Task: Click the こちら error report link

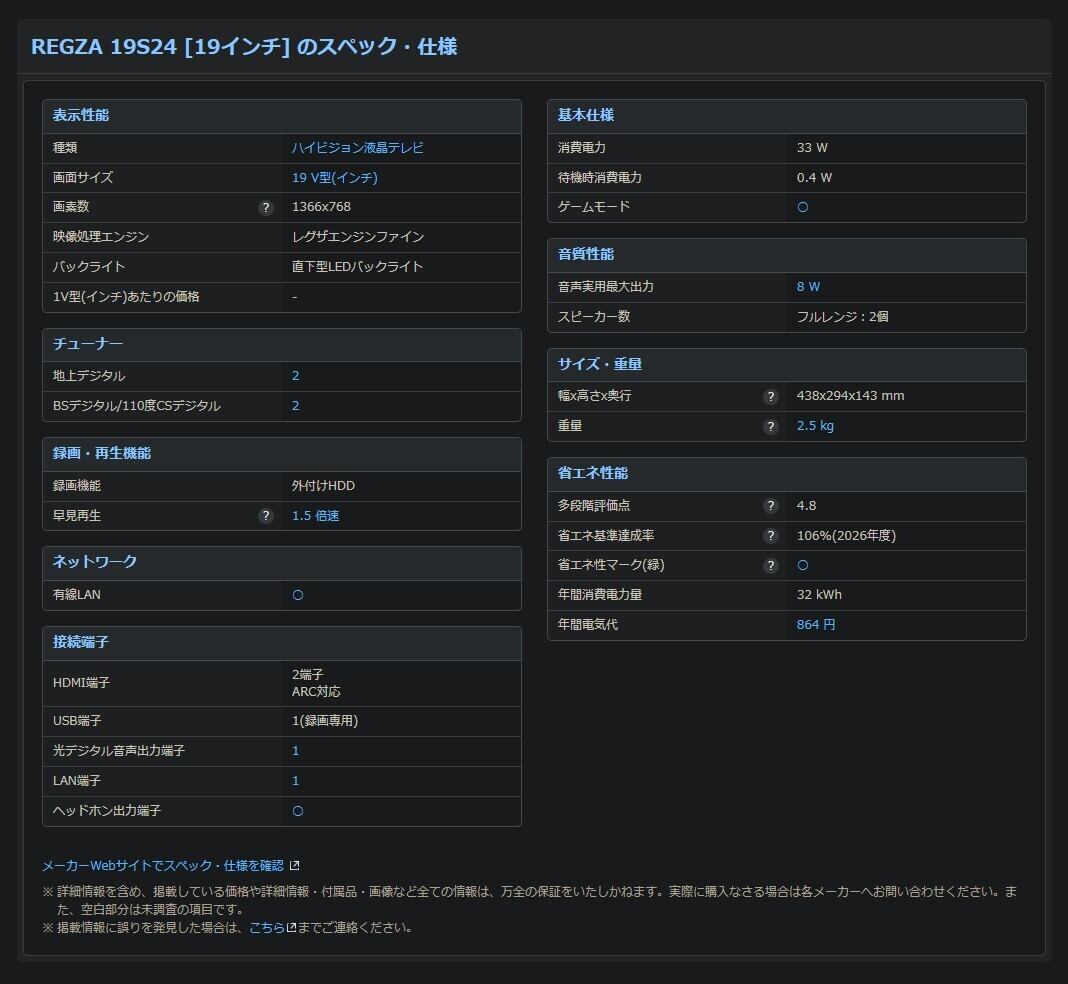Action: [266, 927]
